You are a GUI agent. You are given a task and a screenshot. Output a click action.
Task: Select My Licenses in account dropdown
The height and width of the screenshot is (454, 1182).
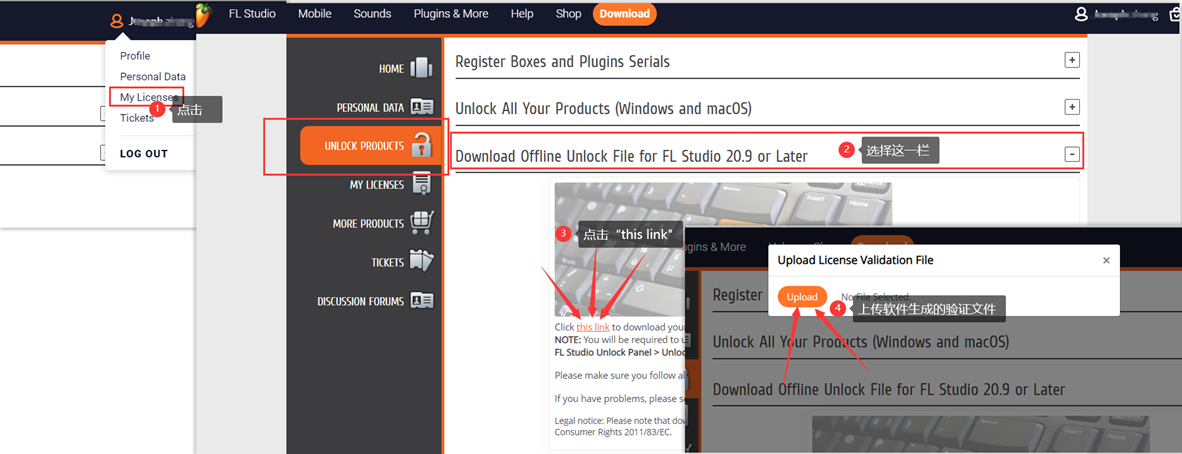(147, 97)
